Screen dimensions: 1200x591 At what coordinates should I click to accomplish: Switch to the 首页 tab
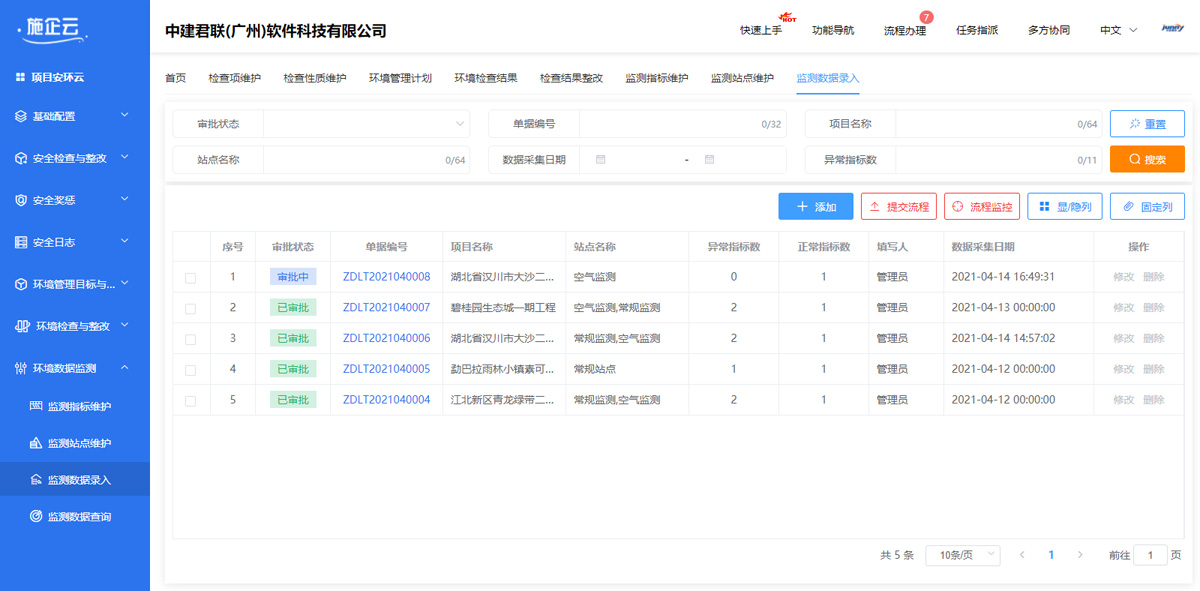tap(175, 78)
